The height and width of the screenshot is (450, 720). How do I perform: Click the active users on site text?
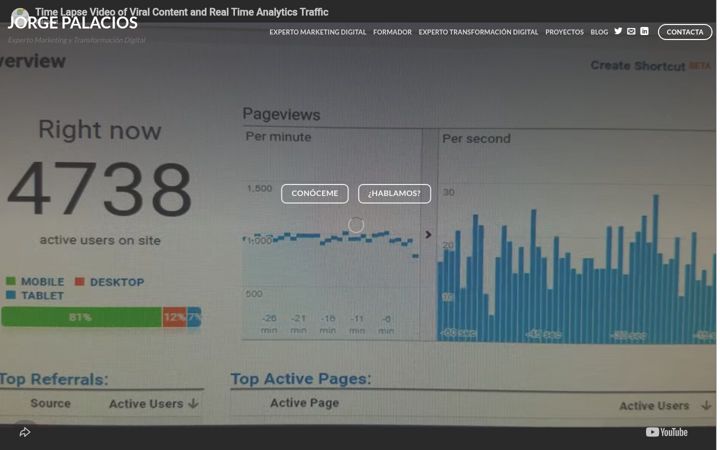(100, 240)
